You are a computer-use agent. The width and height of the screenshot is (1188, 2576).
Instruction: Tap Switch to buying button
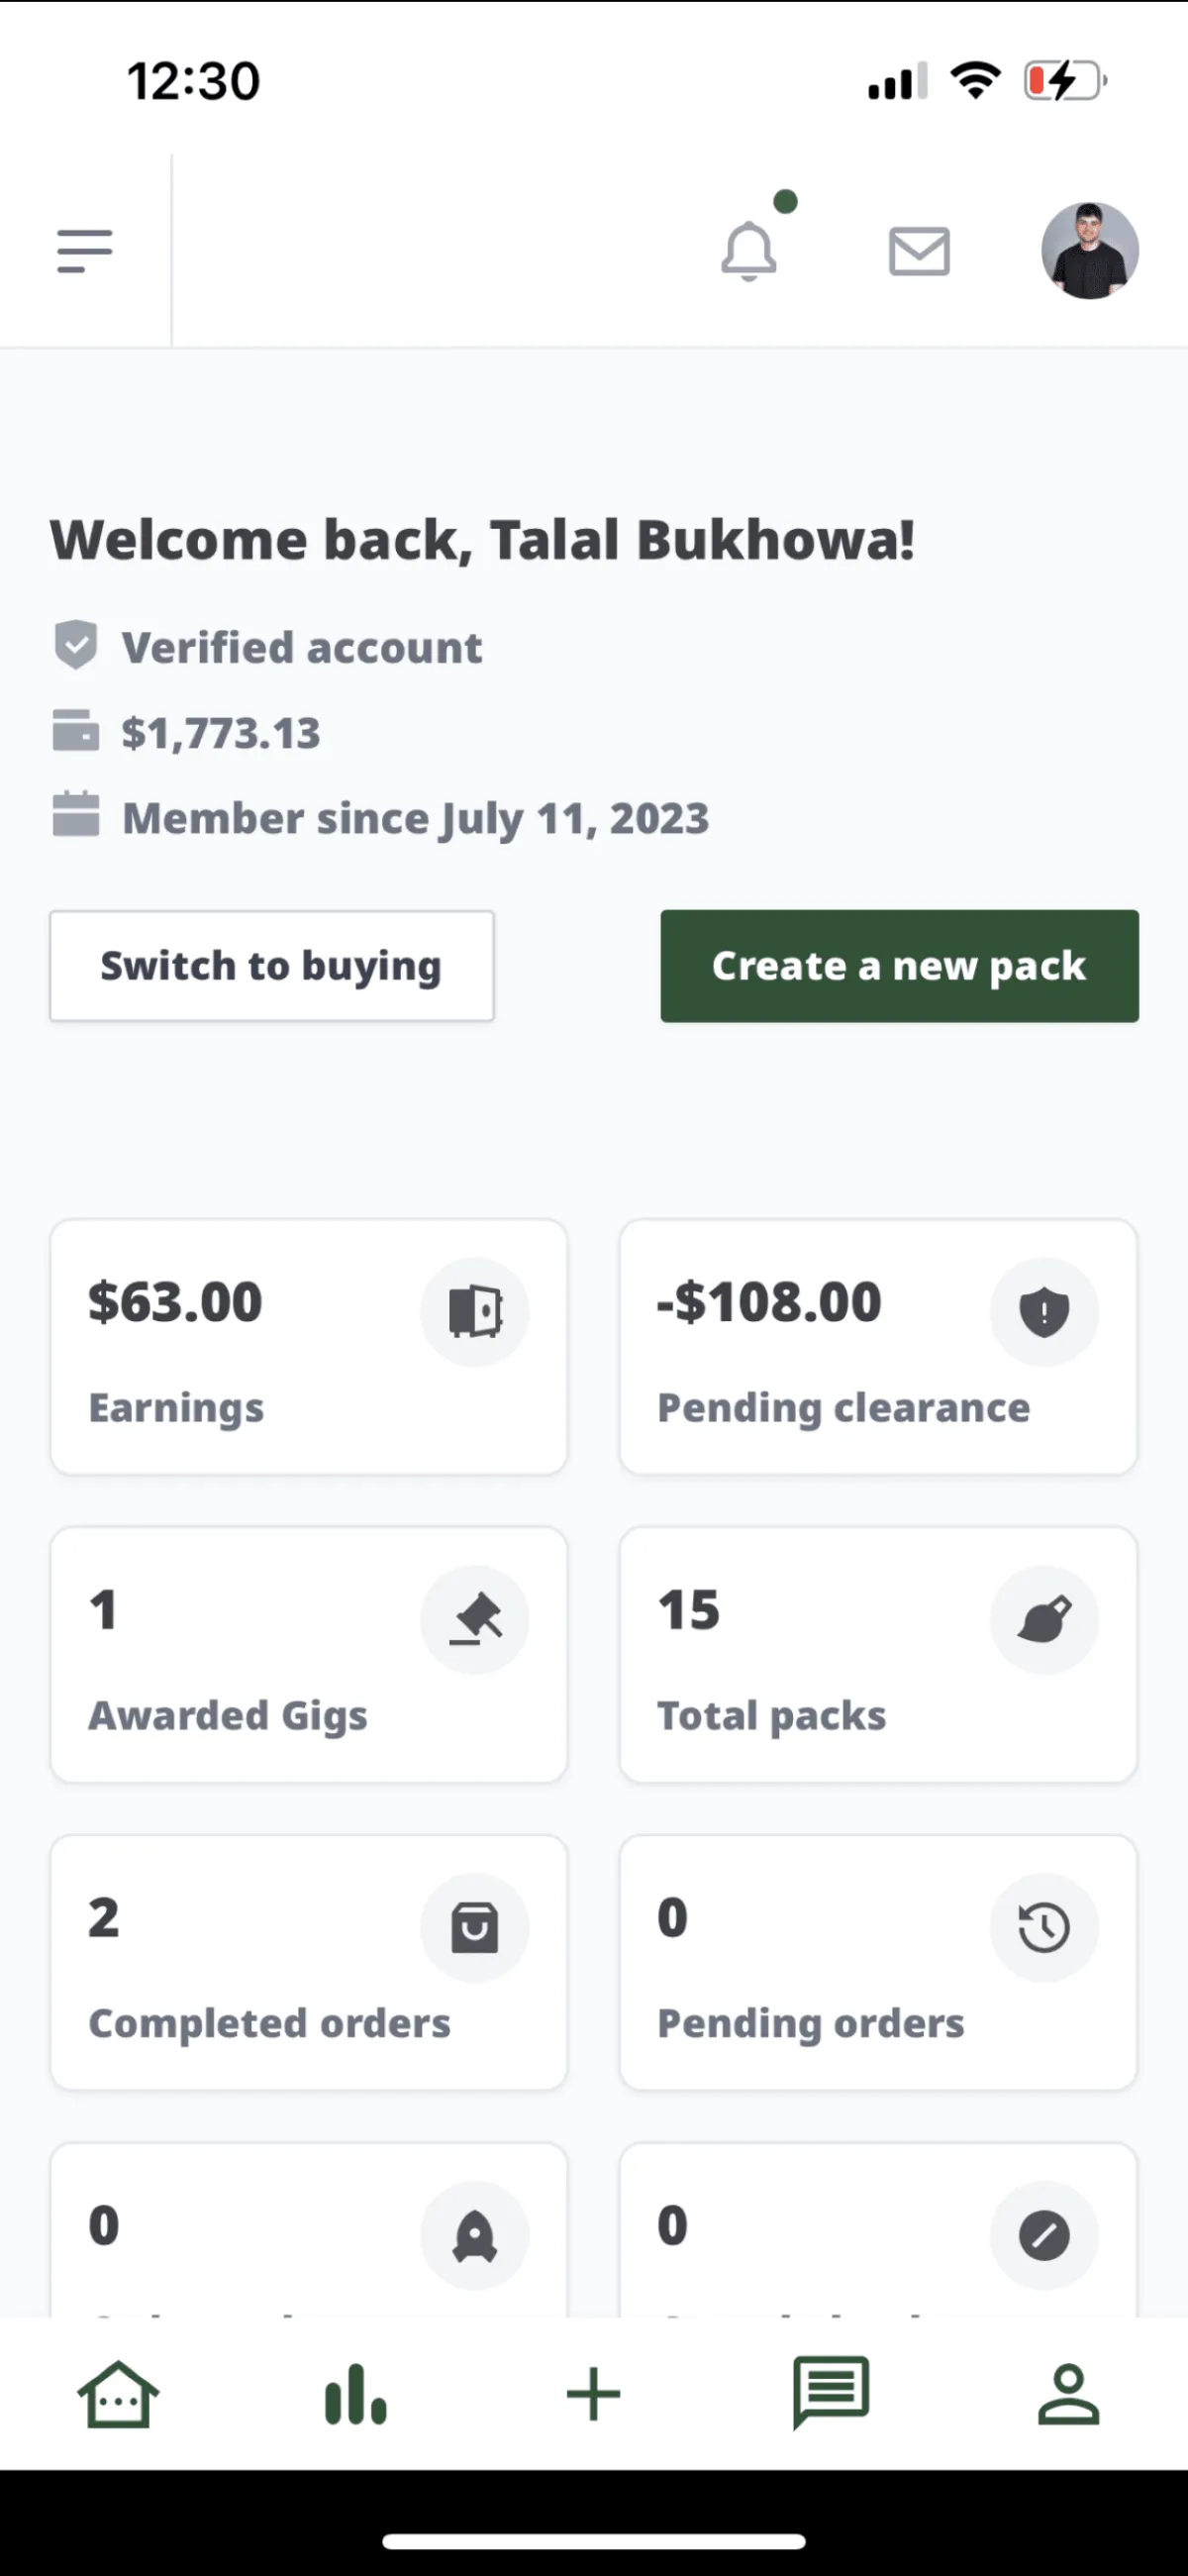[272, 966]
